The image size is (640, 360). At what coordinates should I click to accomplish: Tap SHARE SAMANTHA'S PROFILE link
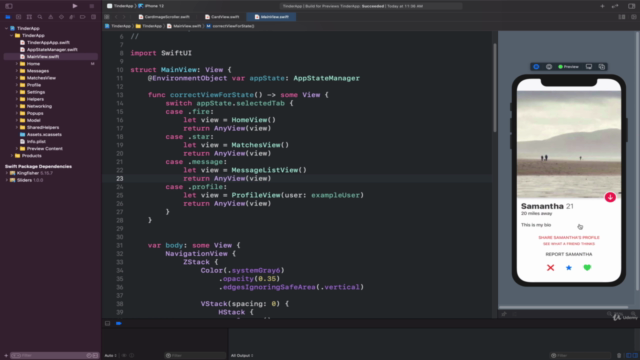pos(569,238)
